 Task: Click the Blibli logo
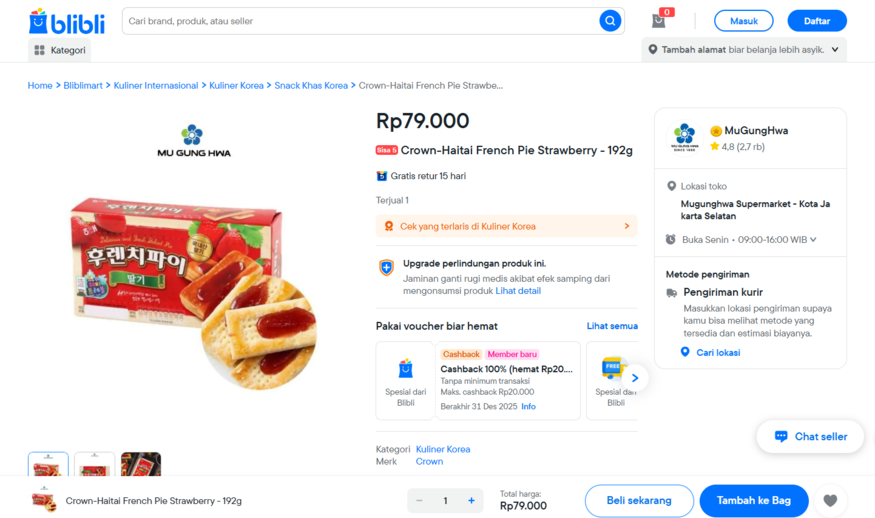[66, 21]
